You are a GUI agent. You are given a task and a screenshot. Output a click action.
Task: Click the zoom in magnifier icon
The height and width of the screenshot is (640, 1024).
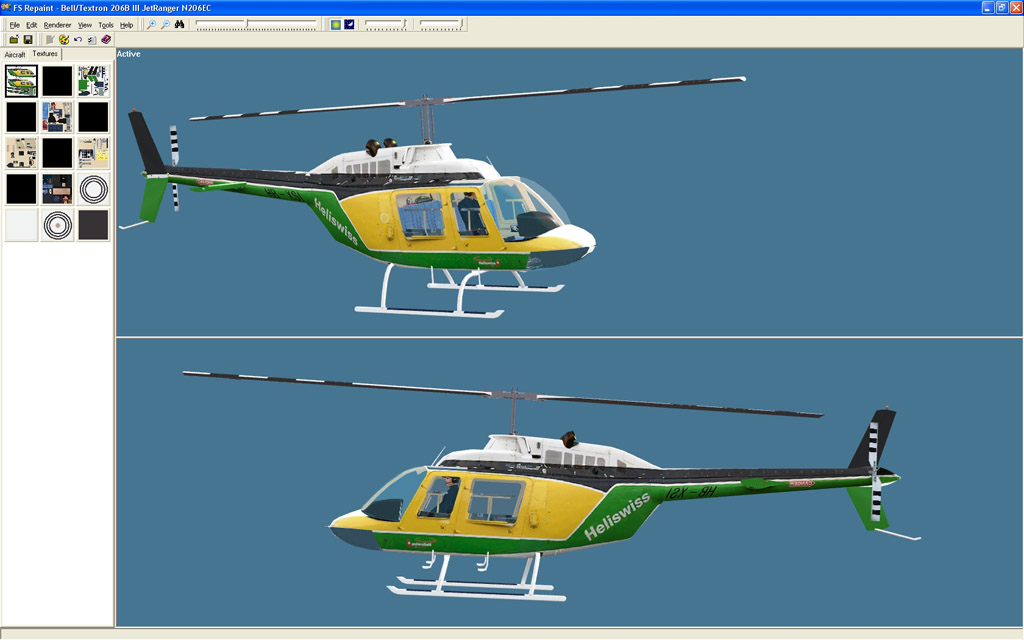pyautogui.click(x=151, y=24)
